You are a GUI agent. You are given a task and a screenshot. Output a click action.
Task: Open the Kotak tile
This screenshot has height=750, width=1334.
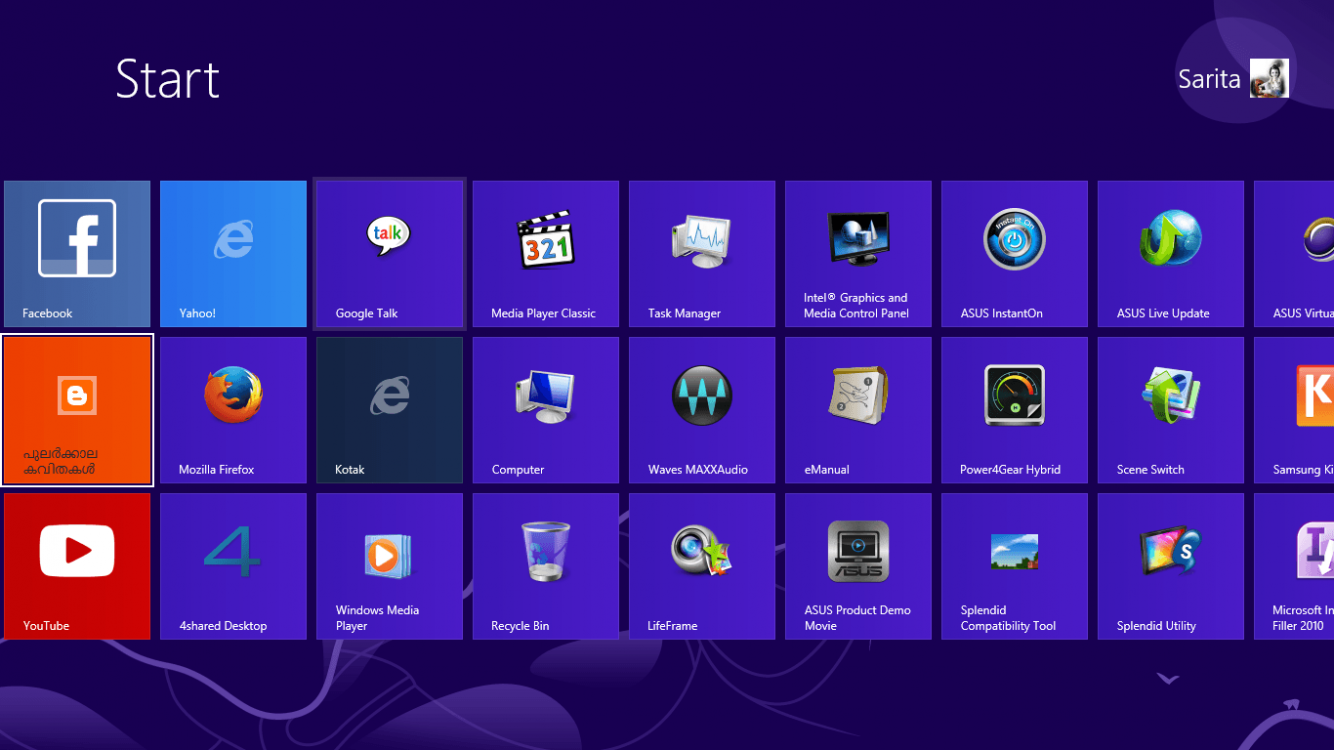tap(390, 410)
